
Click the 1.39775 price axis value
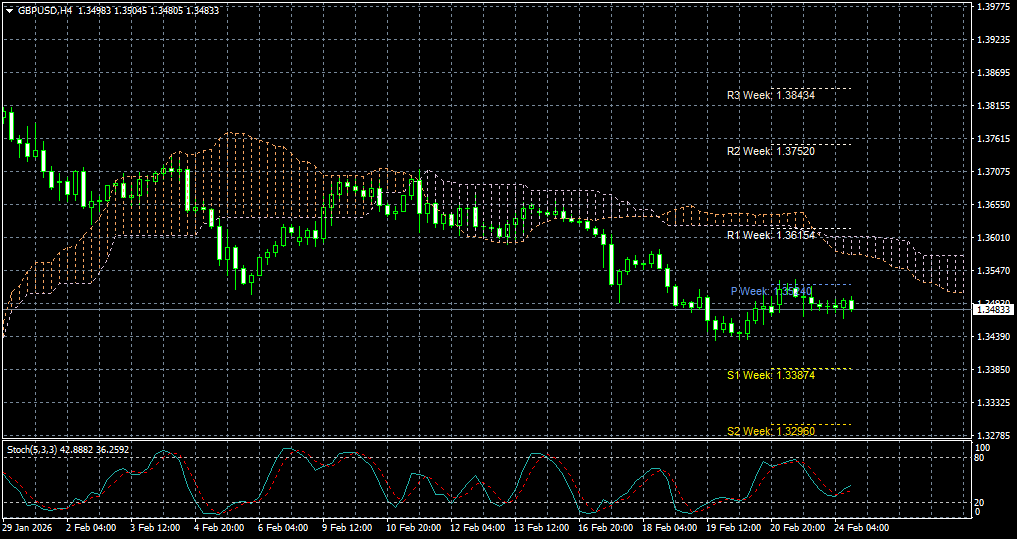point(993,6)
